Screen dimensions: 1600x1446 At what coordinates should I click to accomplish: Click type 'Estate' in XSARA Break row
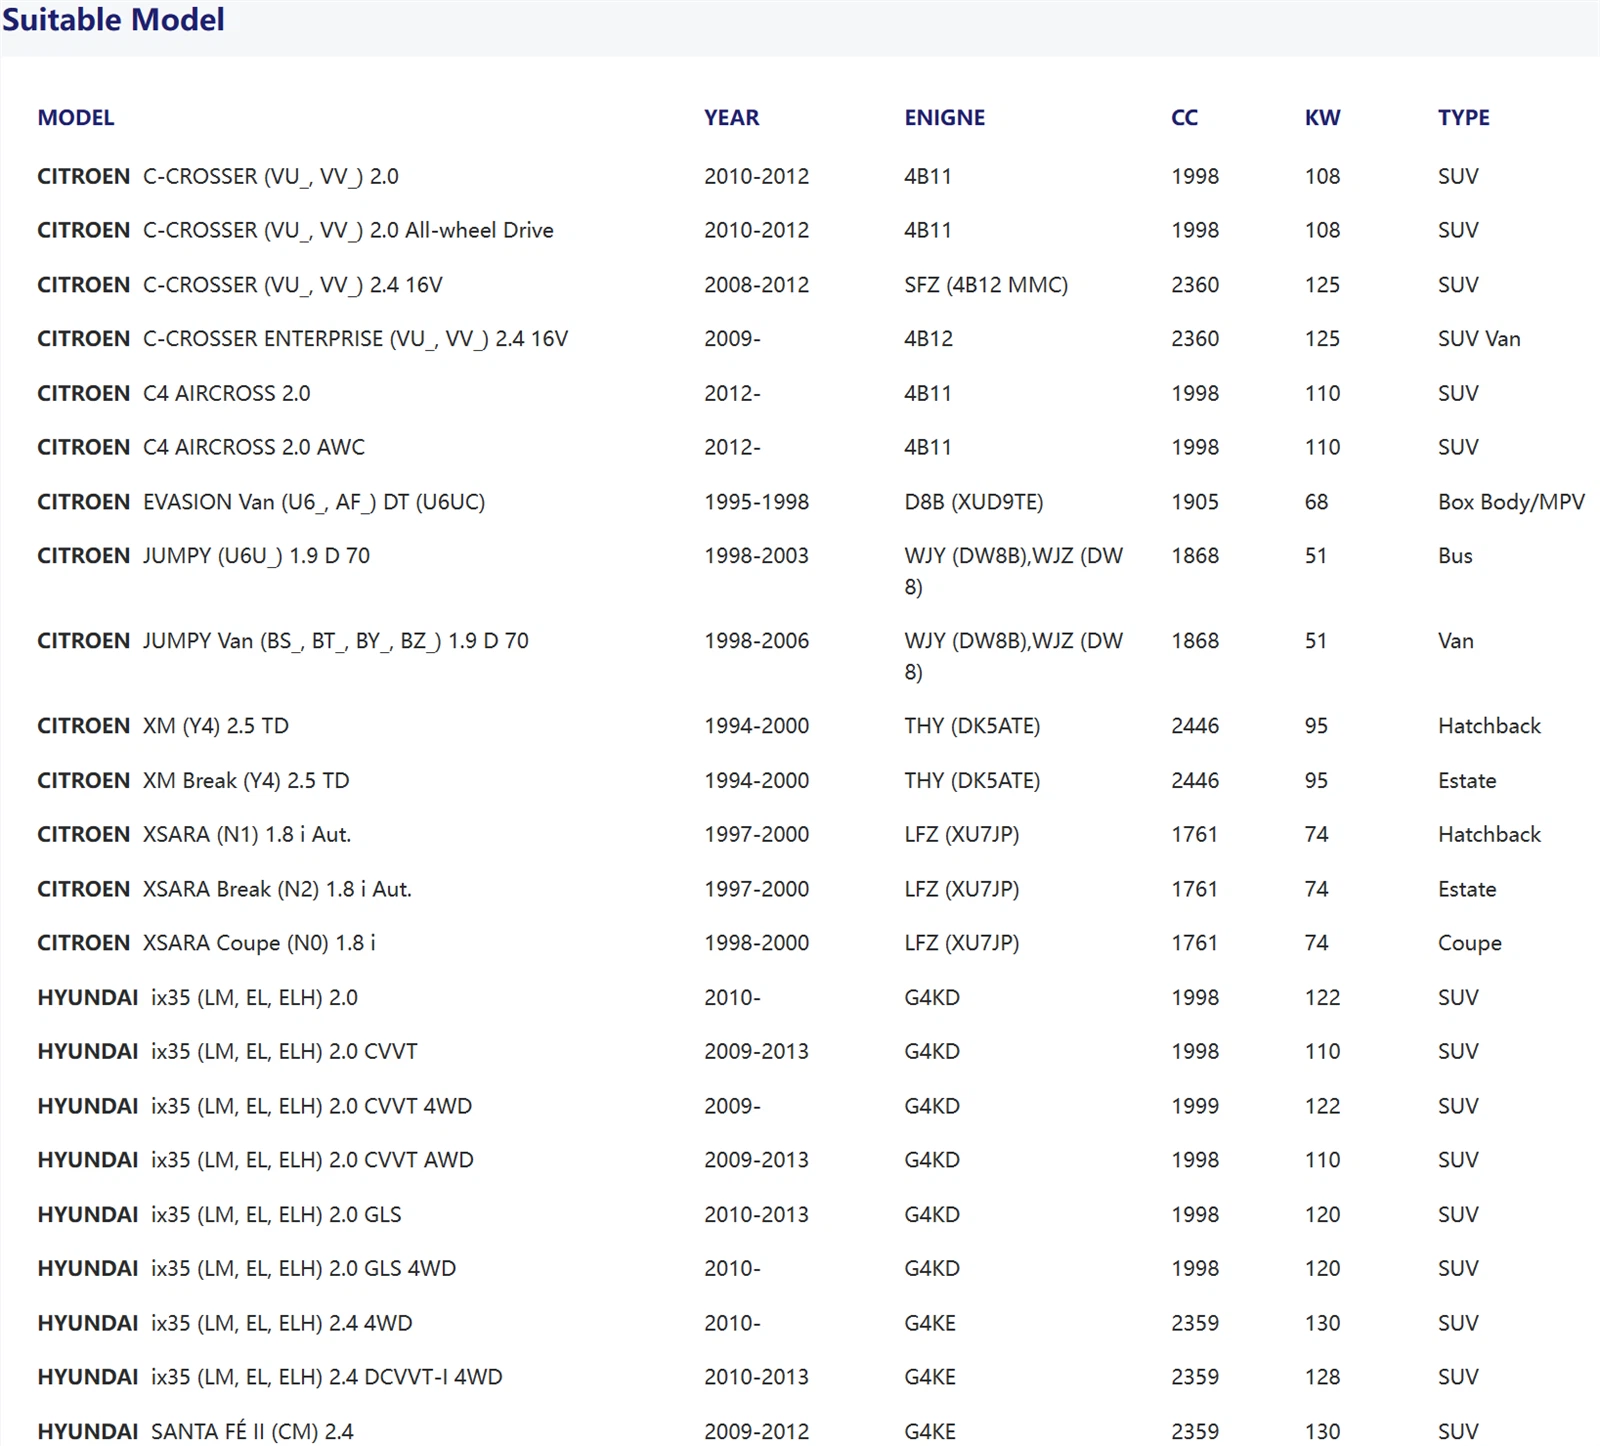(x=1467, y=889)
